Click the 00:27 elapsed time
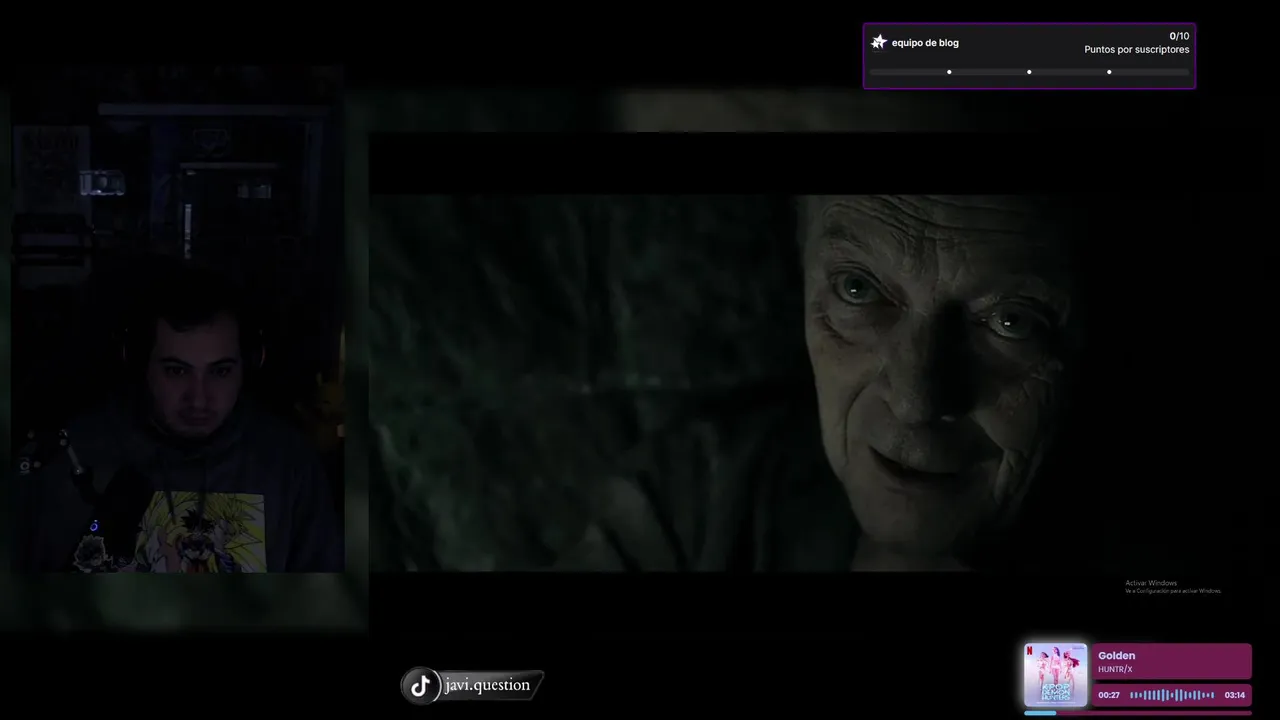Viewport: 1280px width, 720px height. [1109, 695]
